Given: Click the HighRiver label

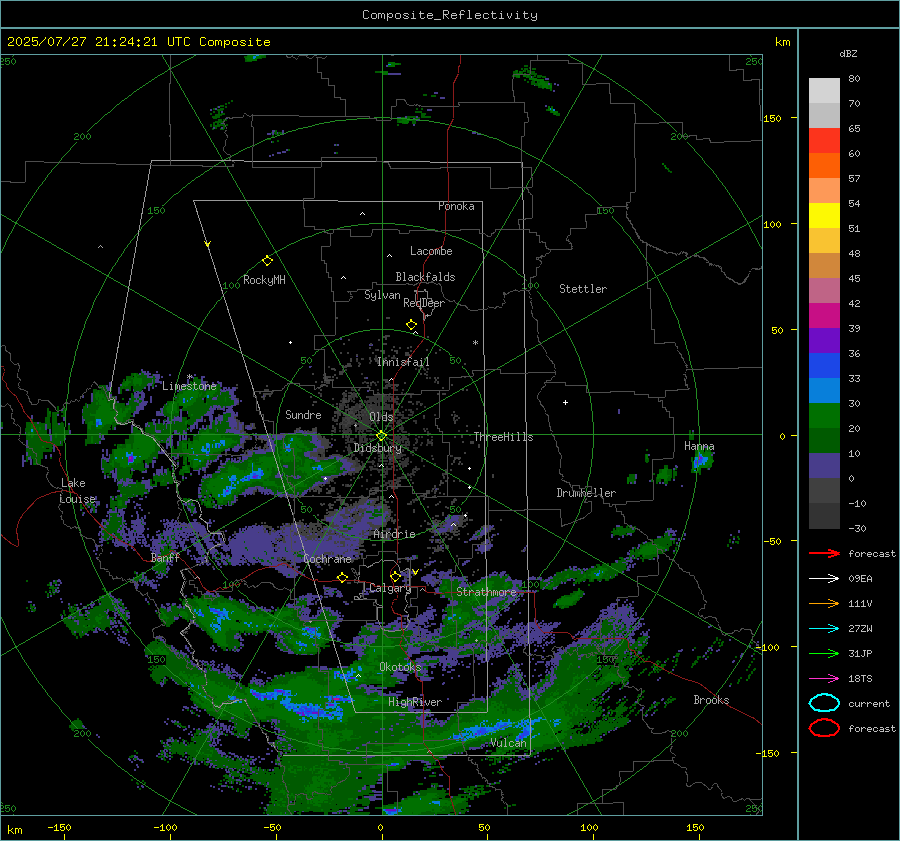Looking at the screenshot, I should (415, 702).
